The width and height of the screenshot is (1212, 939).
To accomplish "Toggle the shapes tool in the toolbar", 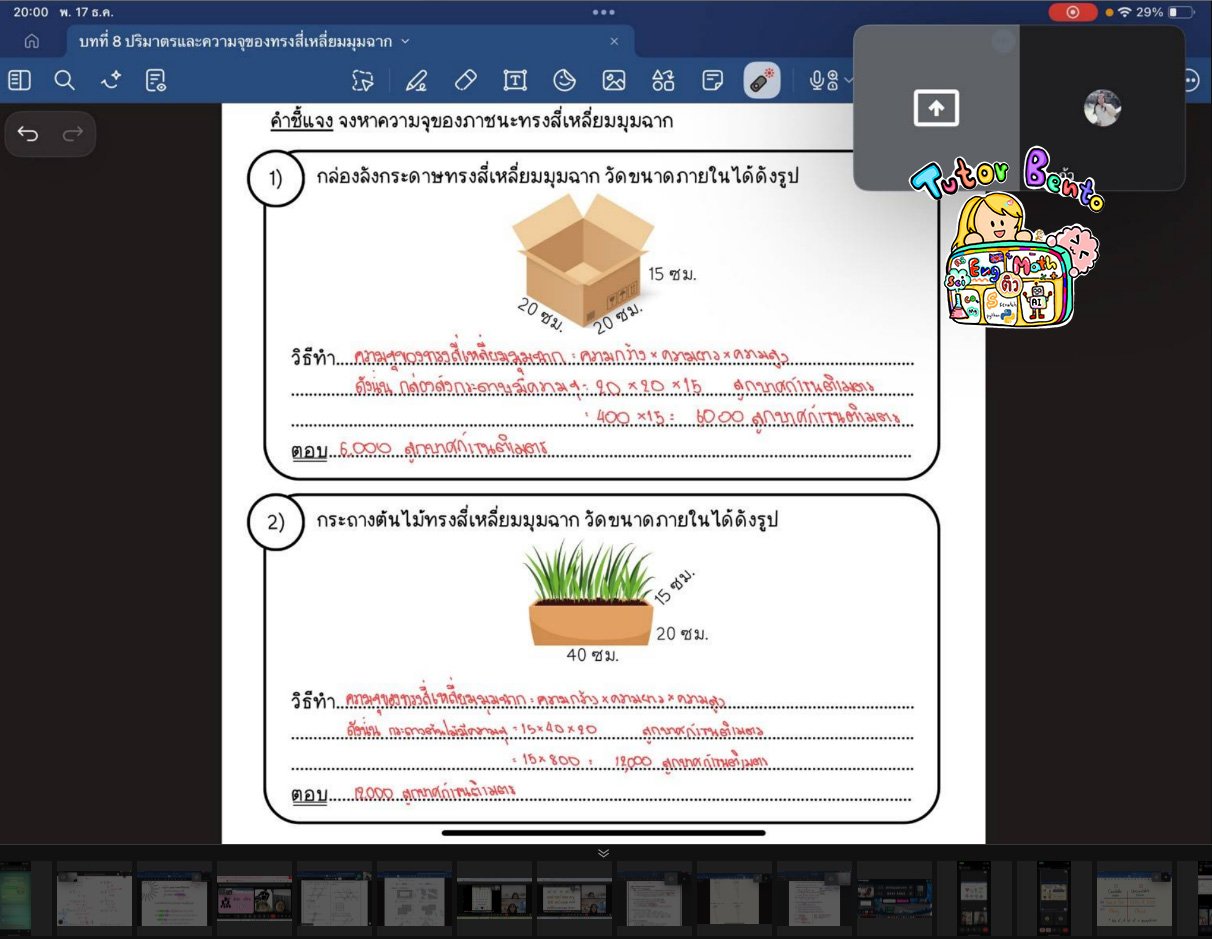I will [x=662, y=80].
